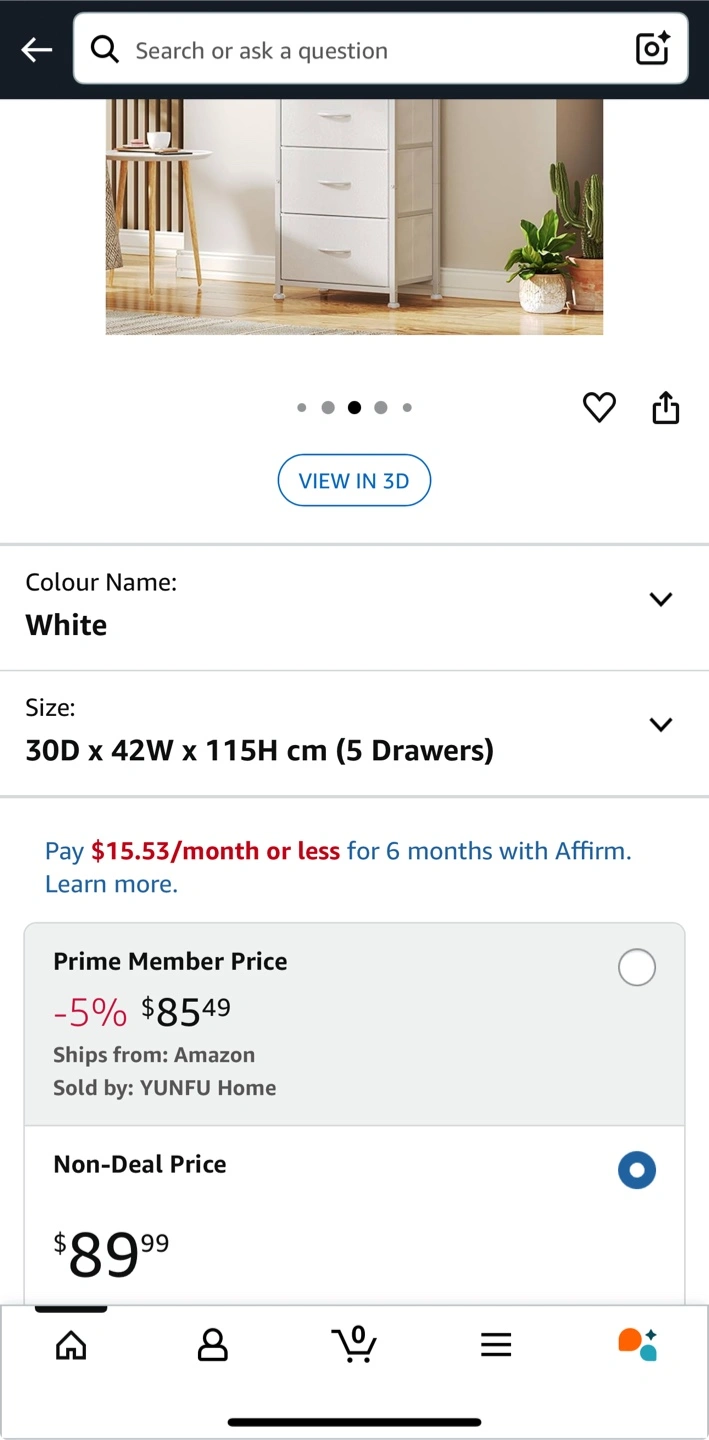Choose the Size 30D x 42W x 115H option row
Image resolution: width=709 pixels, height=1440 pixels.
(354, 734)
